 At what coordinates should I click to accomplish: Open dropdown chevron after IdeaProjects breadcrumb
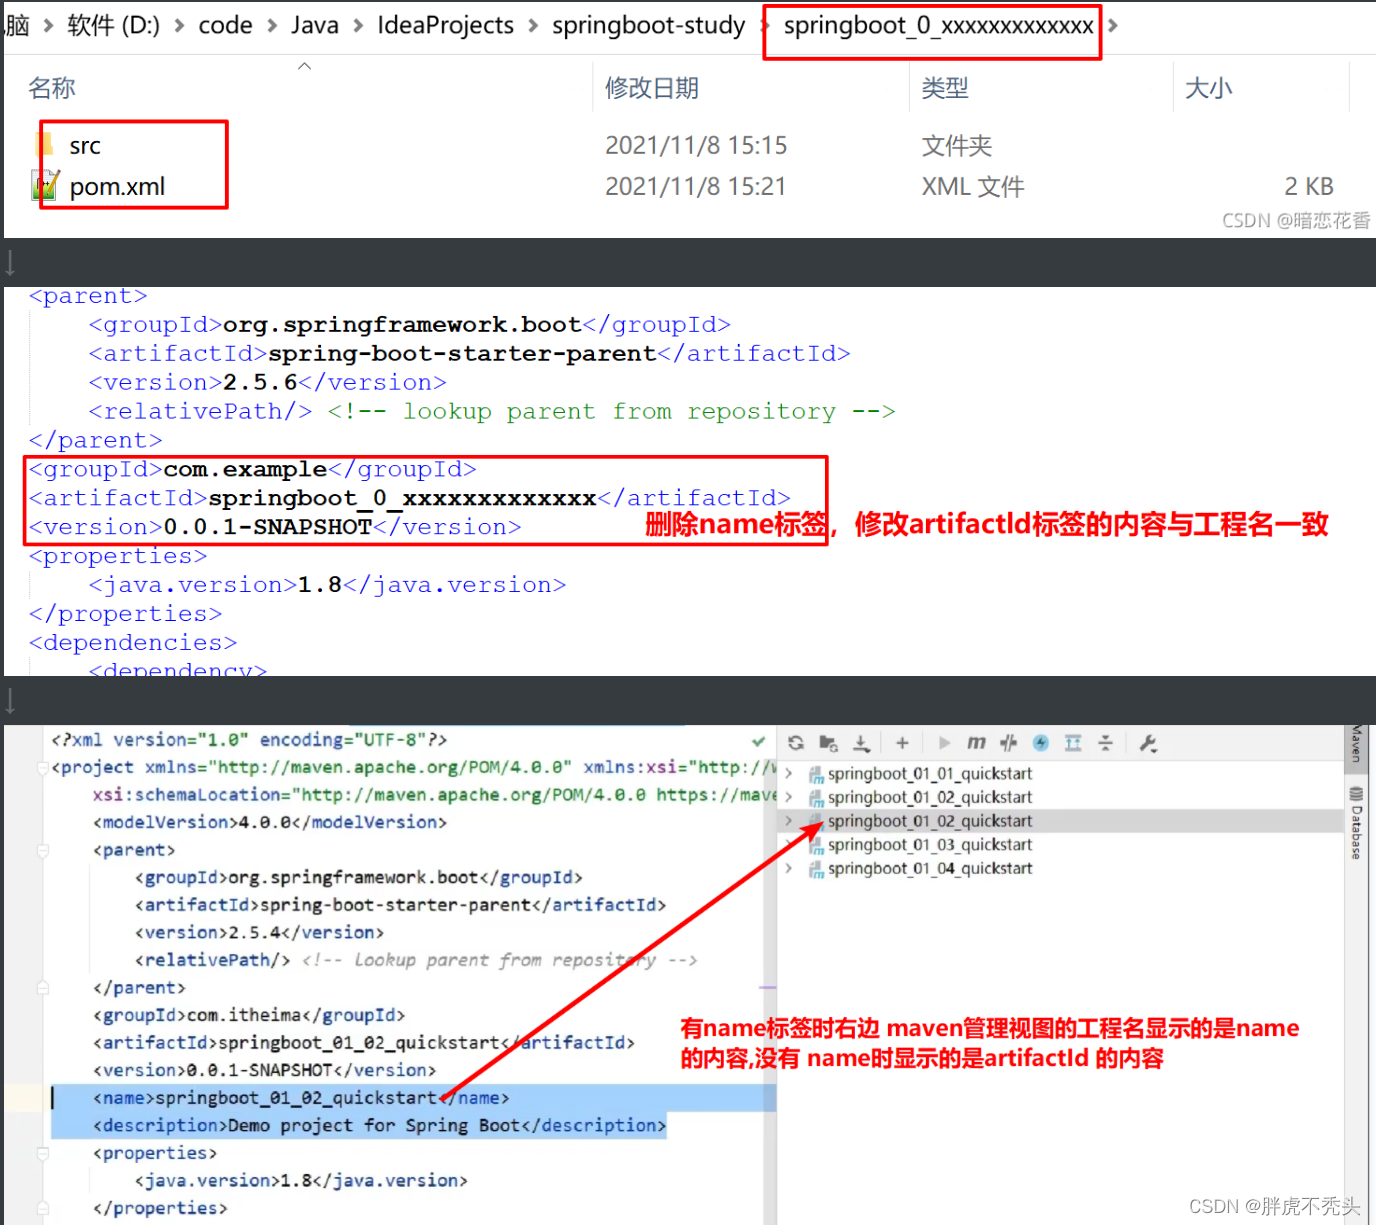(x=533, y=25)
